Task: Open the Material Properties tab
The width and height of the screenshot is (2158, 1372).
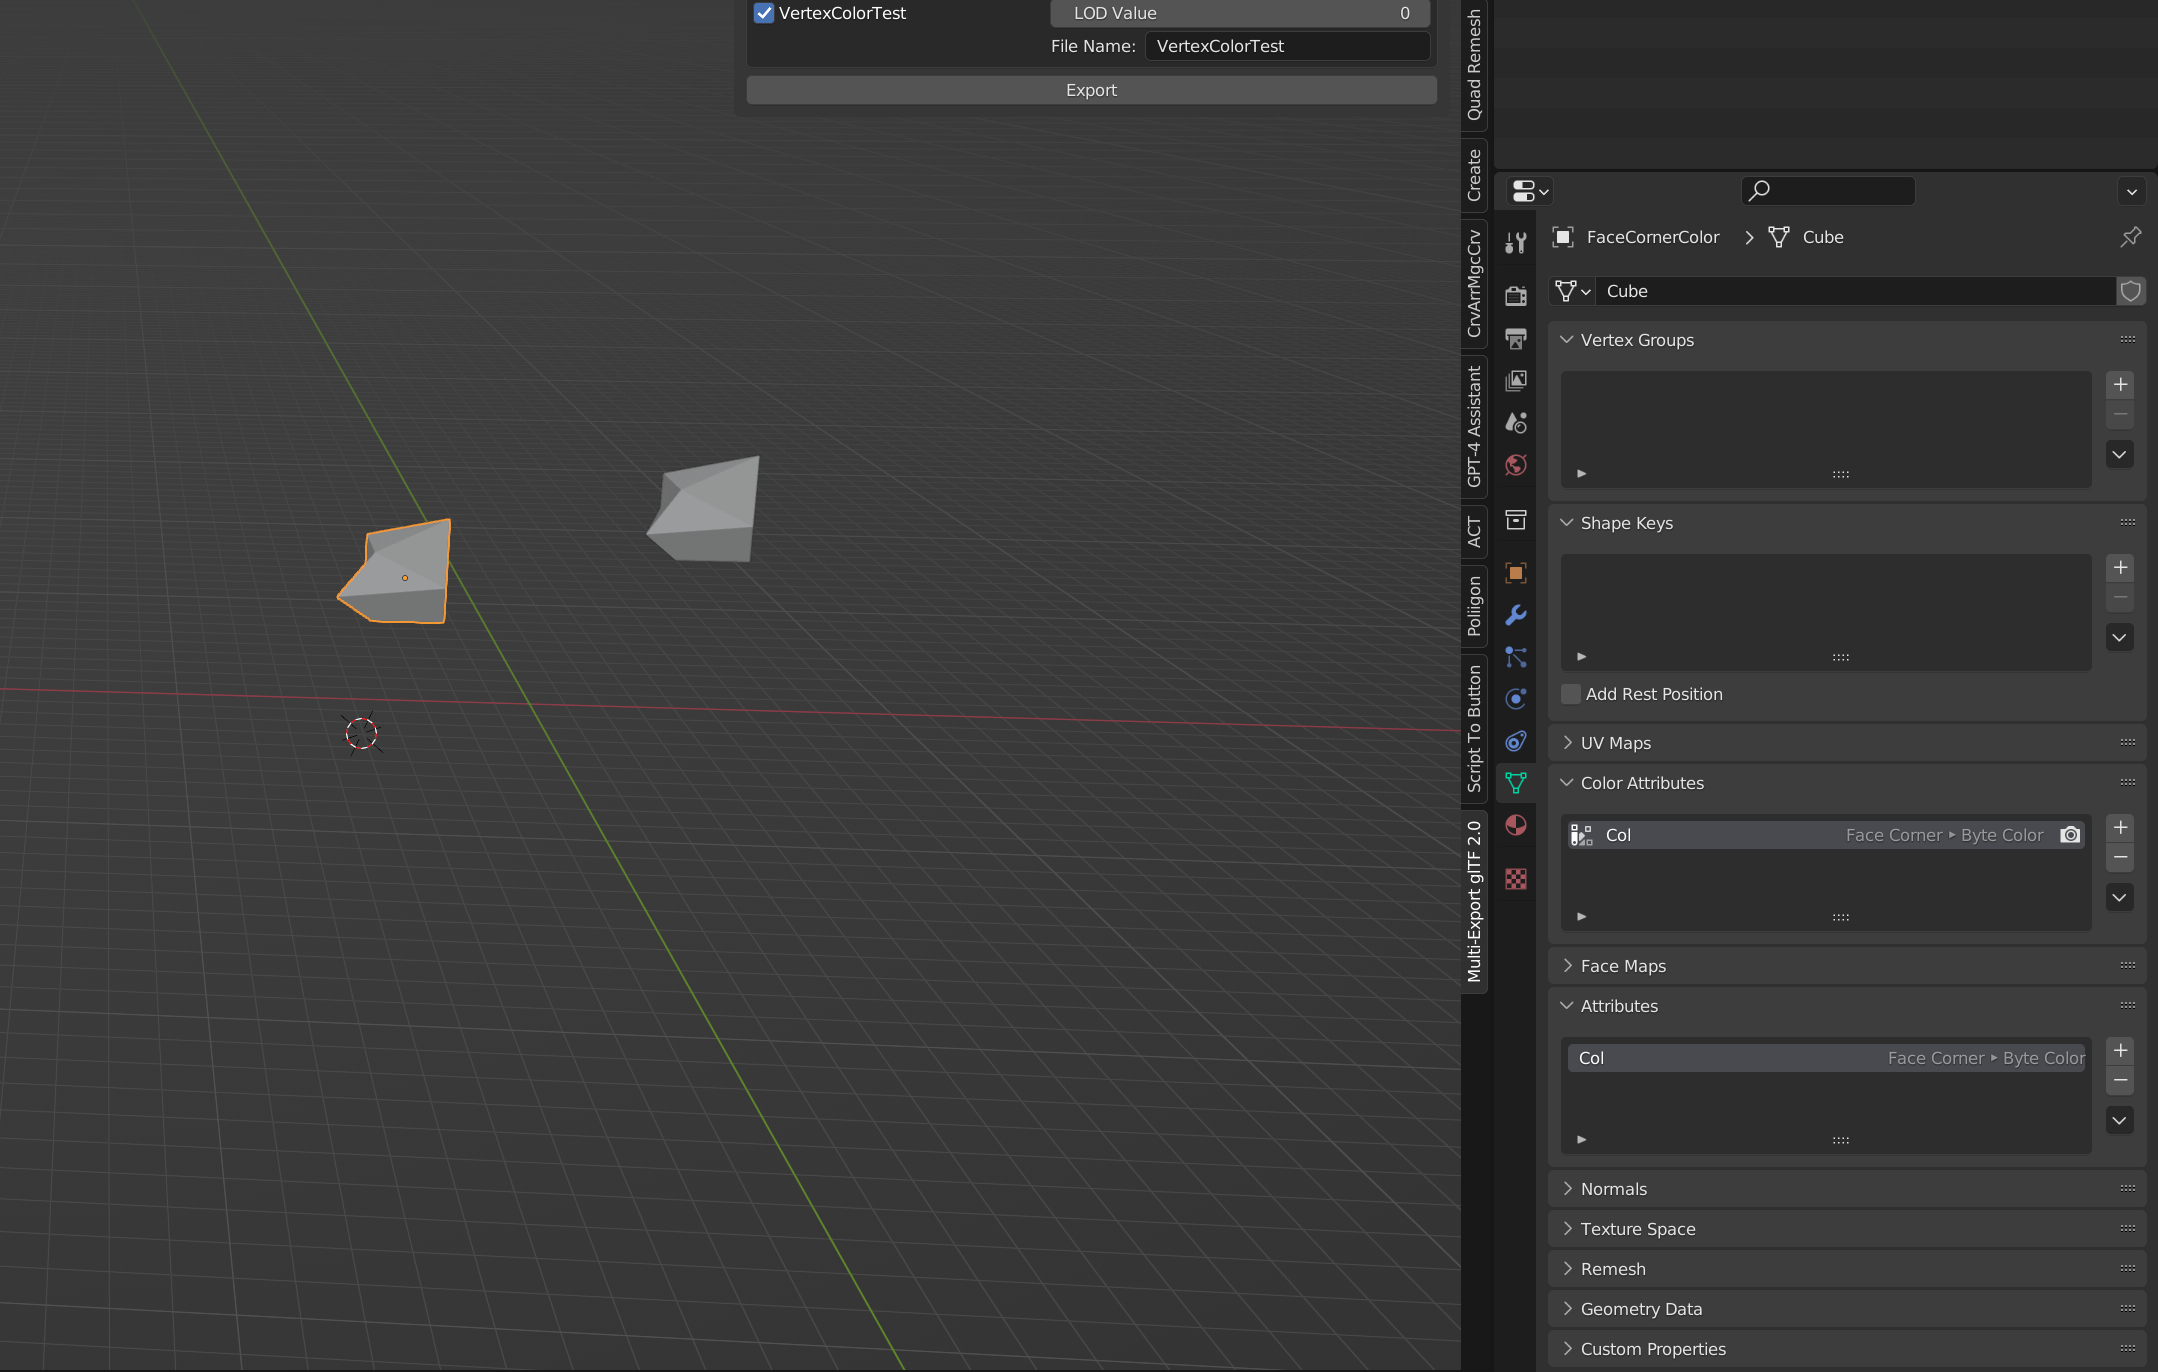Action: click(1516, 825)
